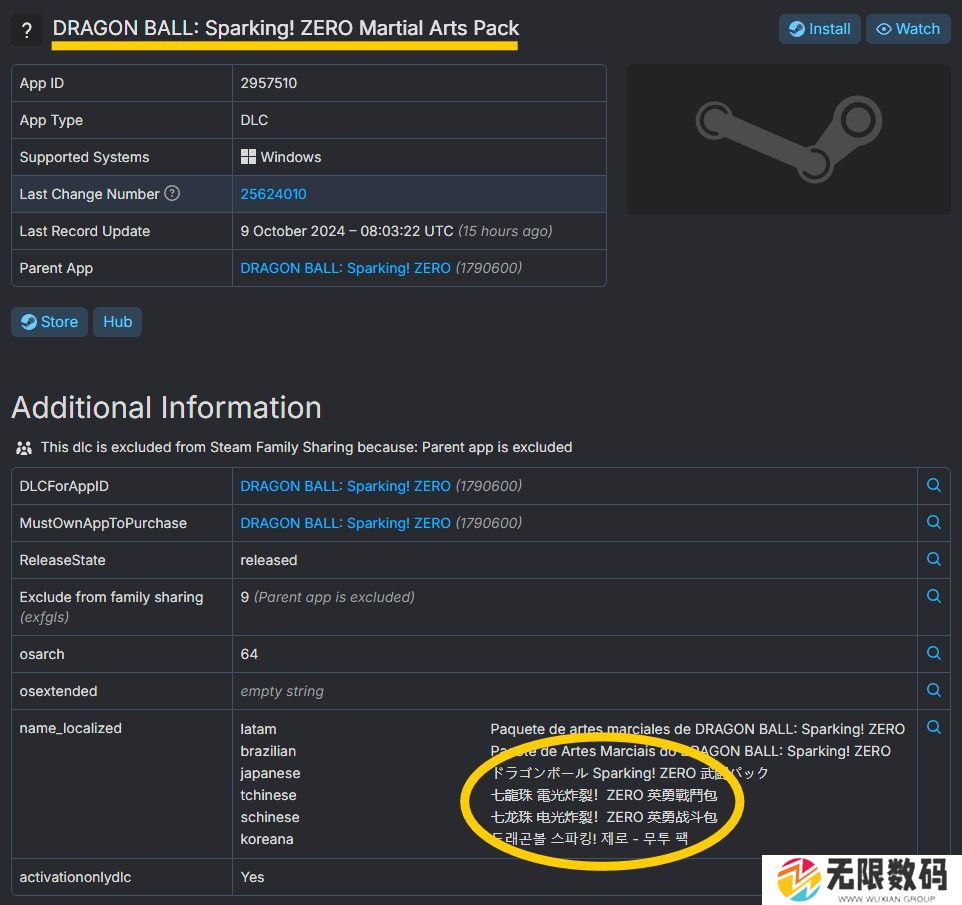Open the Hub page
The width and height of the screenshot is (962, 905).
117,321
